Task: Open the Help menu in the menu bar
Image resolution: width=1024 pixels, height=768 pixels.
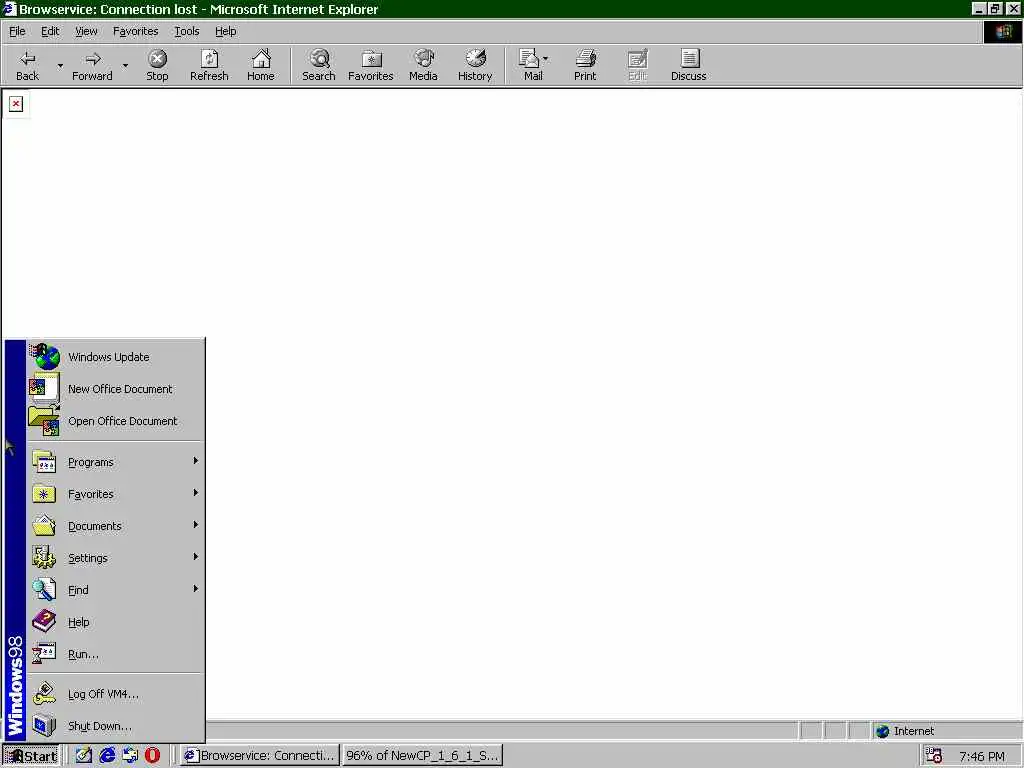Action: tap(225, 31)
